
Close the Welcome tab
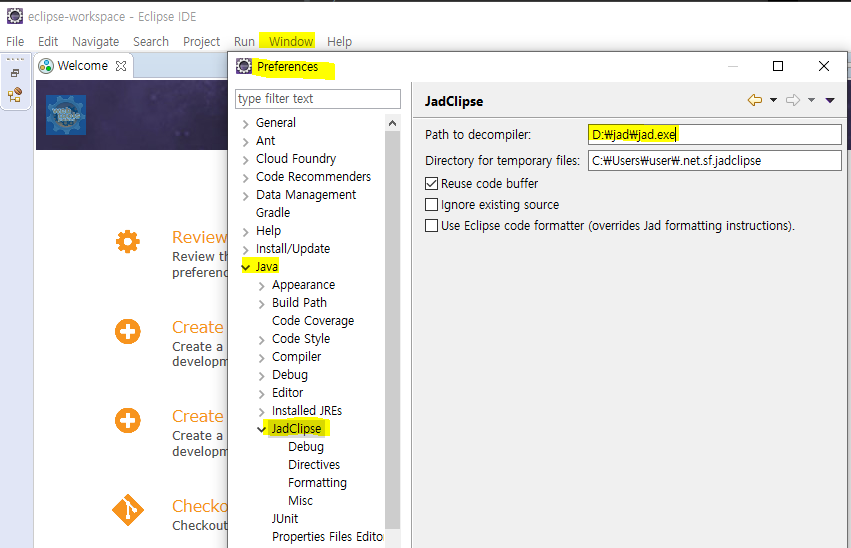pos(121,66)
